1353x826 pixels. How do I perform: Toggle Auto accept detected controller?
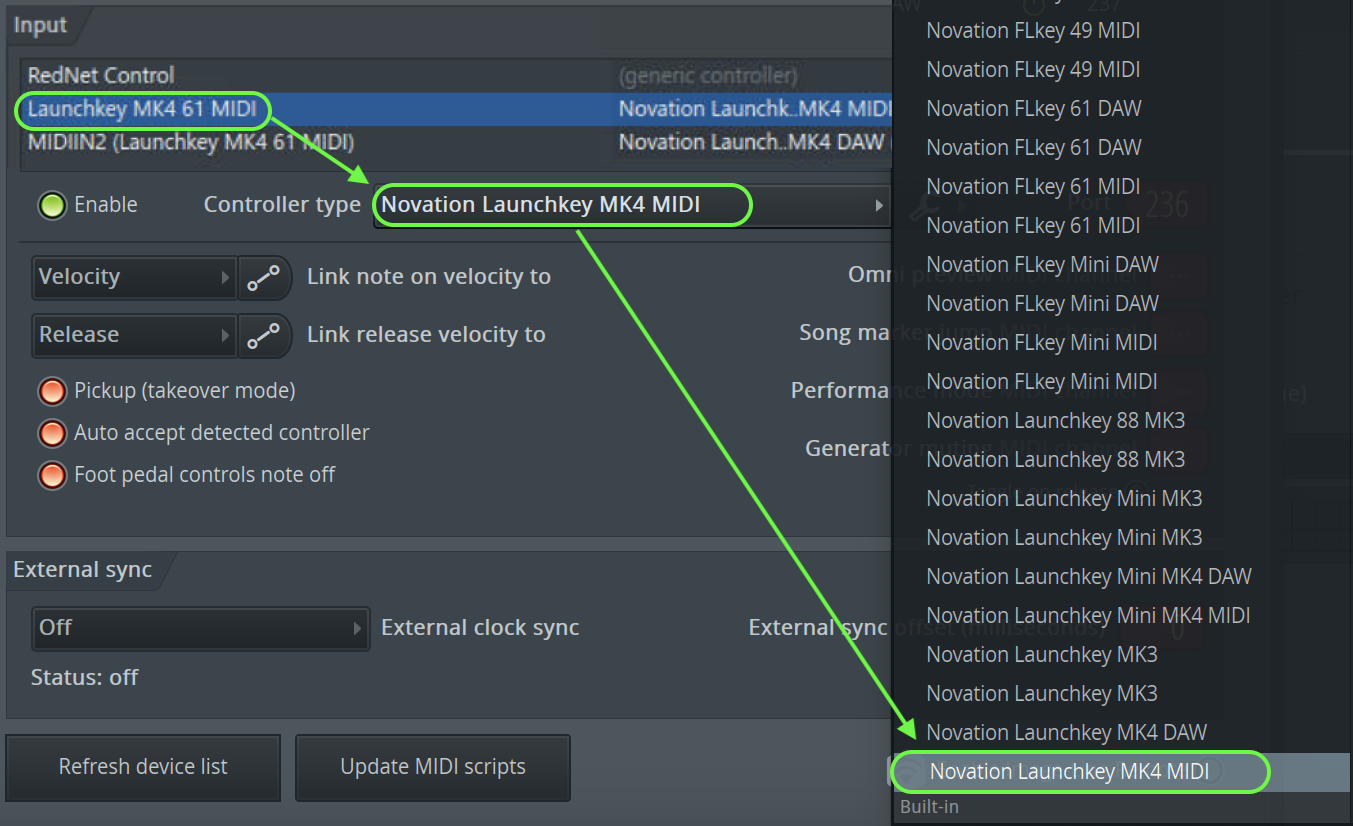52,433
